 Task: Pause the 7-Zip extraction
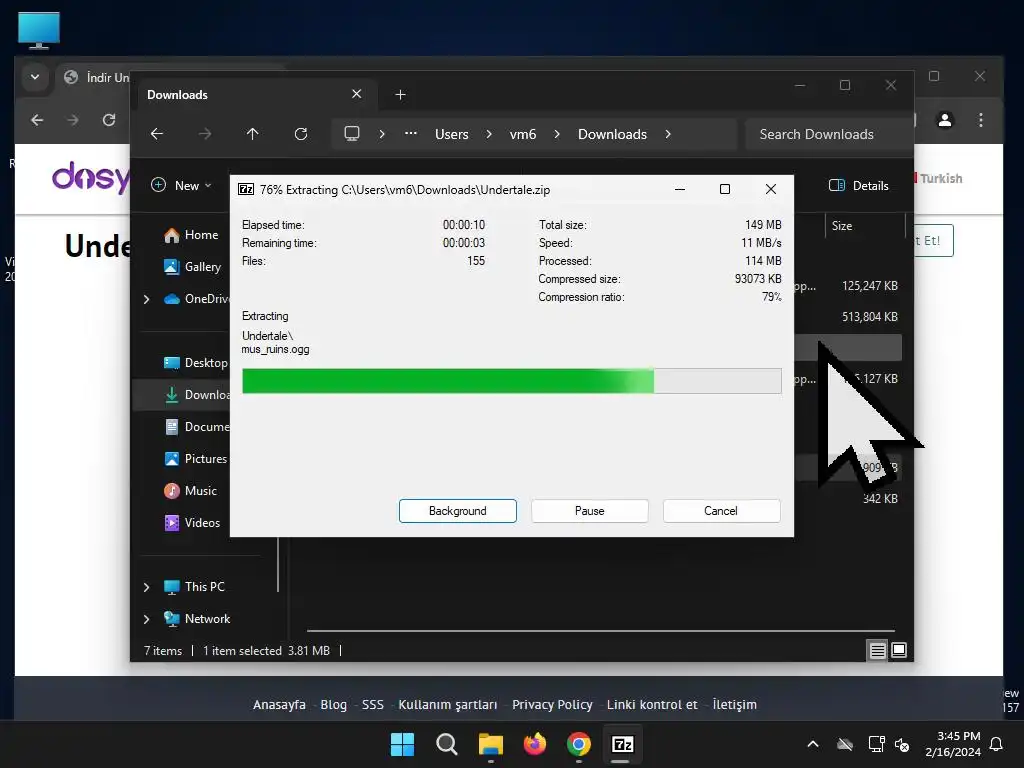[589, 511]
